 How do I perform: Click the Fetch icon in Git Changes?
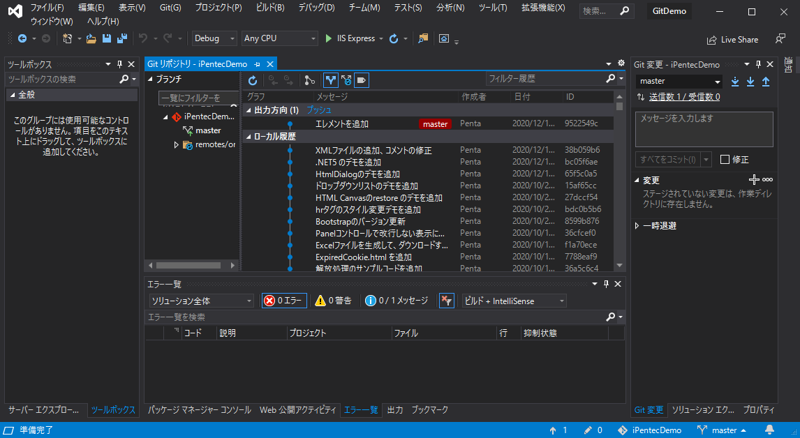[x=735, y=82]
